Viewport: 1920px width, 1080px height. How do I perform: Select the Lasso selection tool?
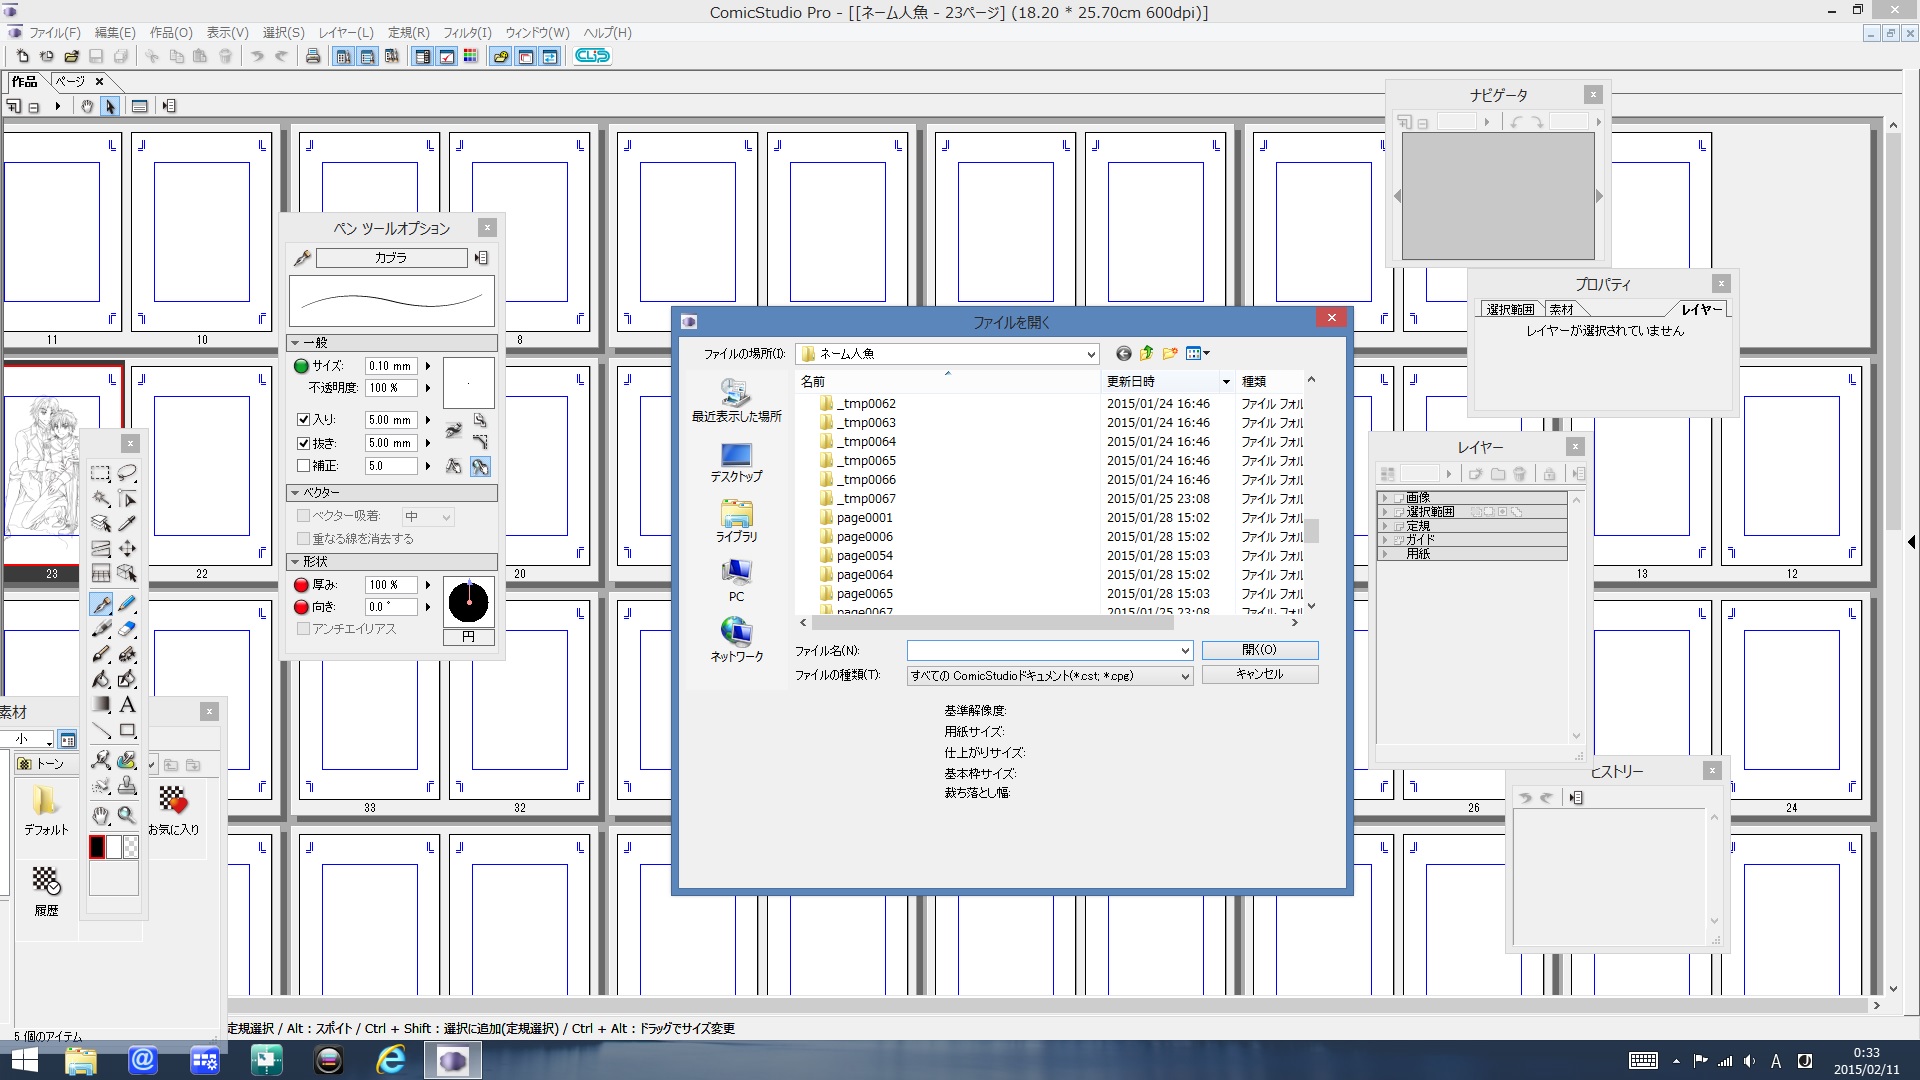click(127, 473)
